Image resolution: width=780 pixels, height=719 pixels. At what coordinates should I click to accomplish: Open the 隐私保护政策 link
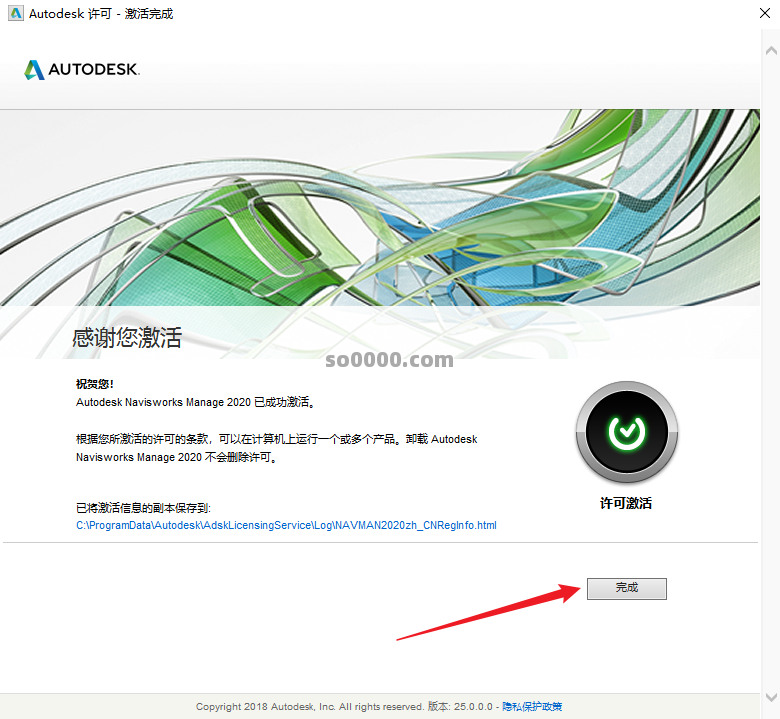tap(532, 706)
